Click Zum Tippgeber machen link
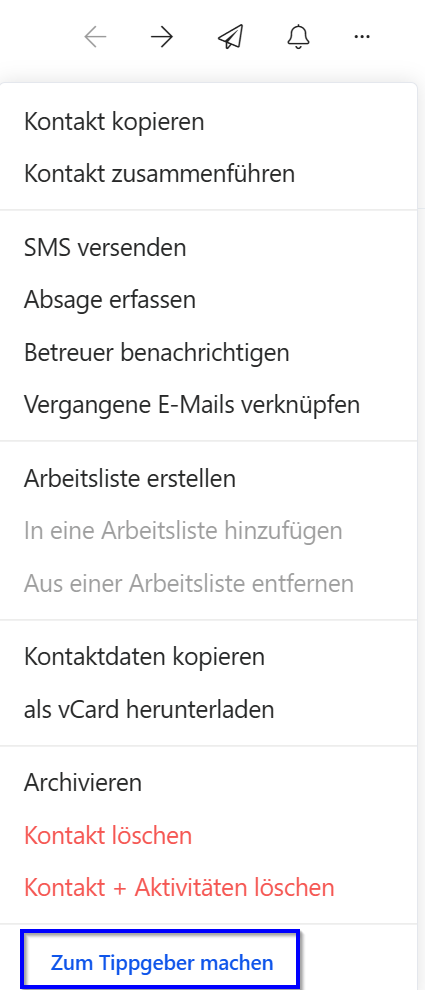Image resolution: width=425 pixels, height=990 pixels. click(x=162, y=963)
